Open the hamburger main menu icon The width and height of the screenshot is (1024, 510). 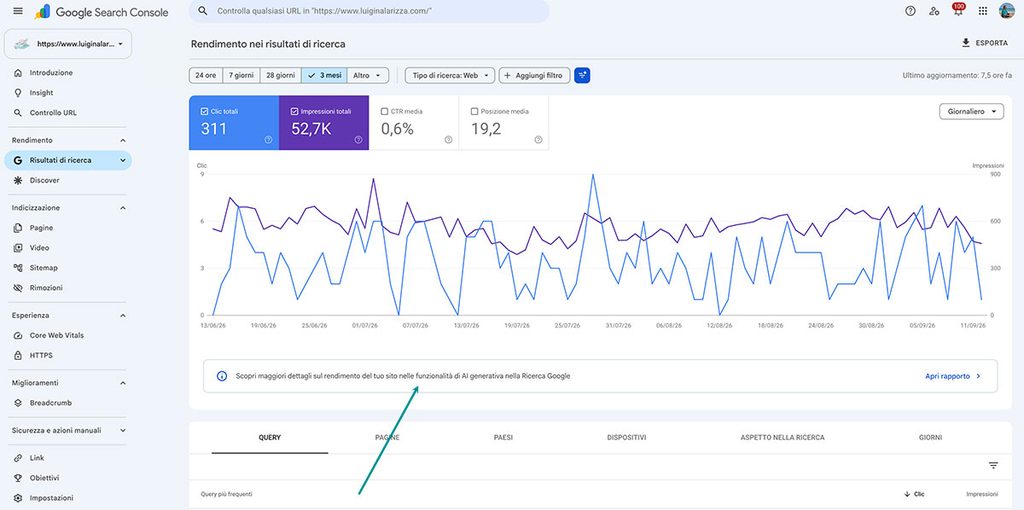pyautogui.click(x=18, y=12)
